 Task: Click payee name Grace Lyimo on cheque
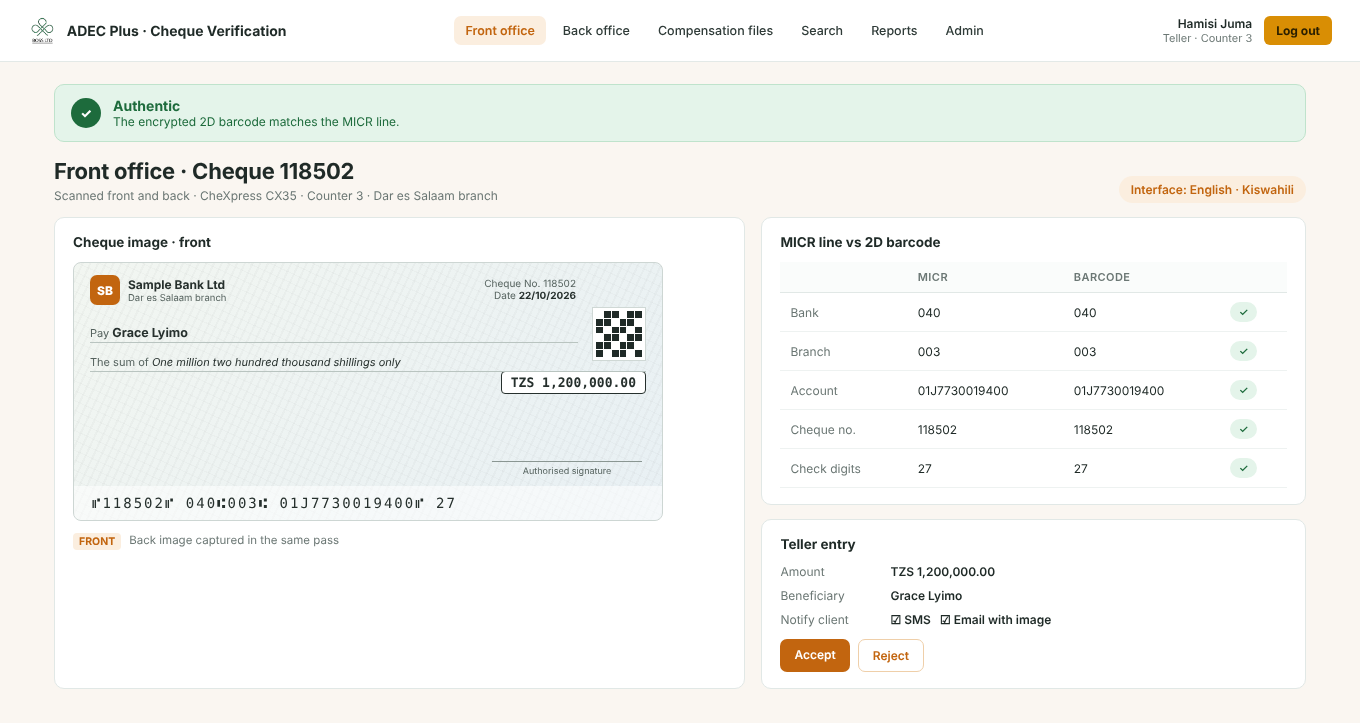click(x=150, y=333)
